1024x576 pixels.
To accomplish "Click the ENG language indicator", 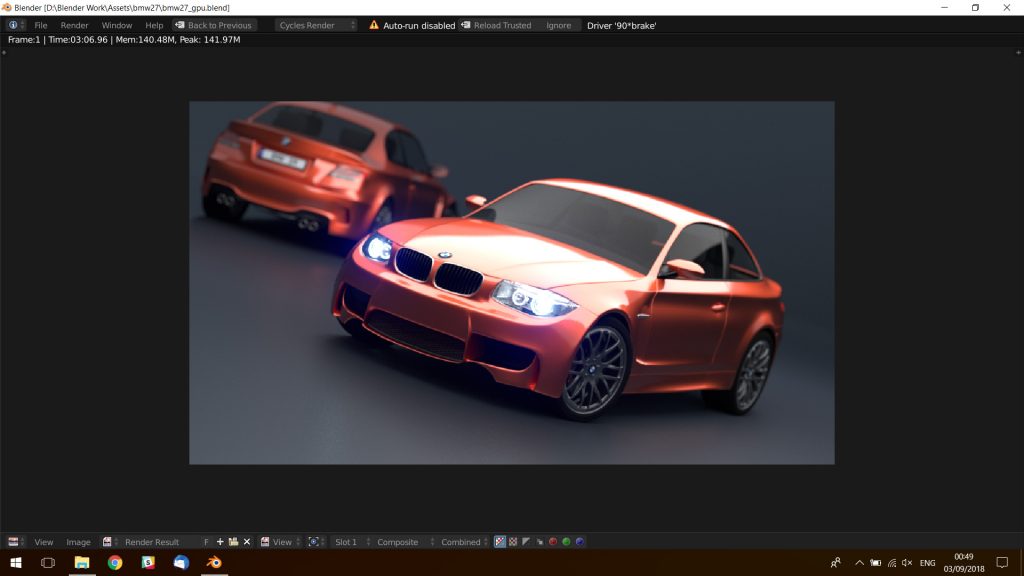I will coord(927,563).
